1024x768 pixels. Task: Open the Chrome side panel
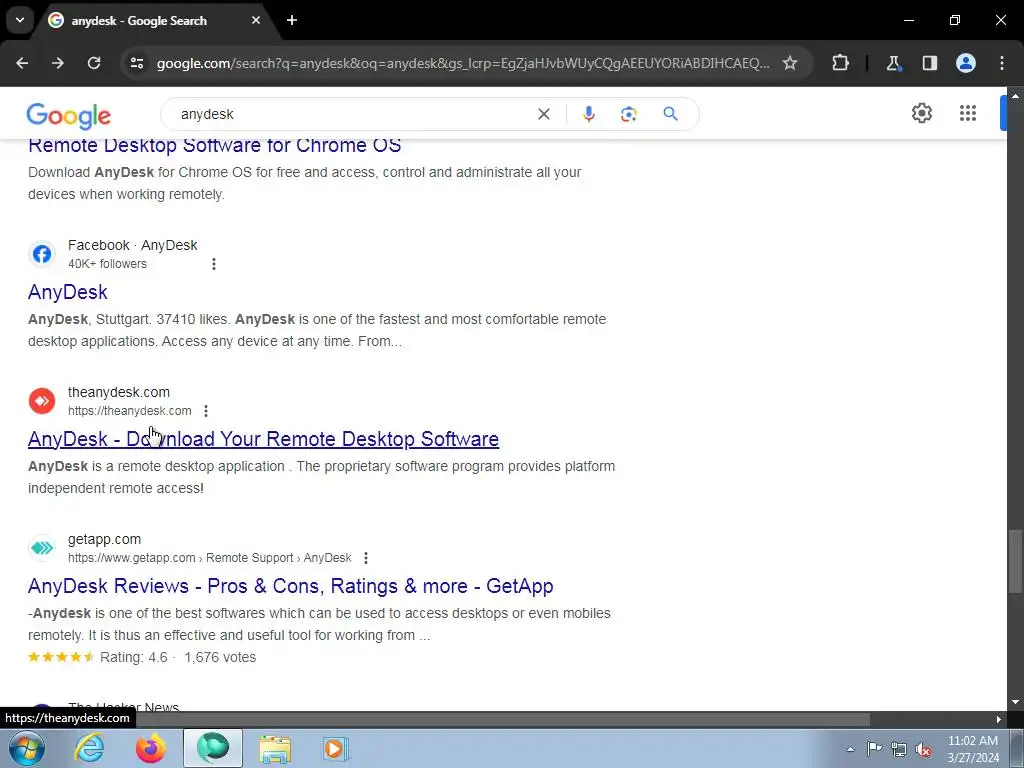coord(929,63)
